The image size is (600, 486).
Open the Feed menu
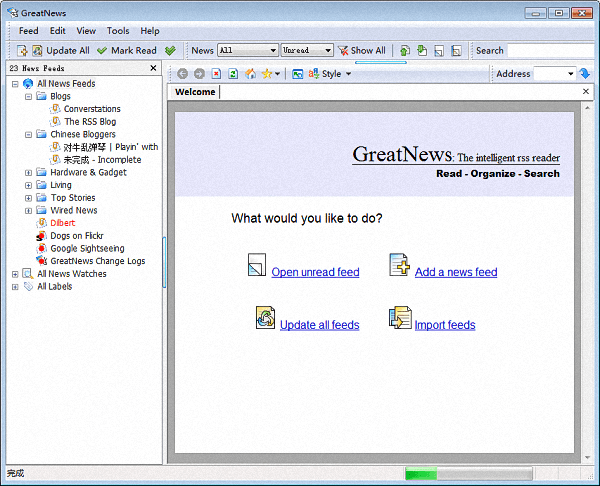point(28,31)
